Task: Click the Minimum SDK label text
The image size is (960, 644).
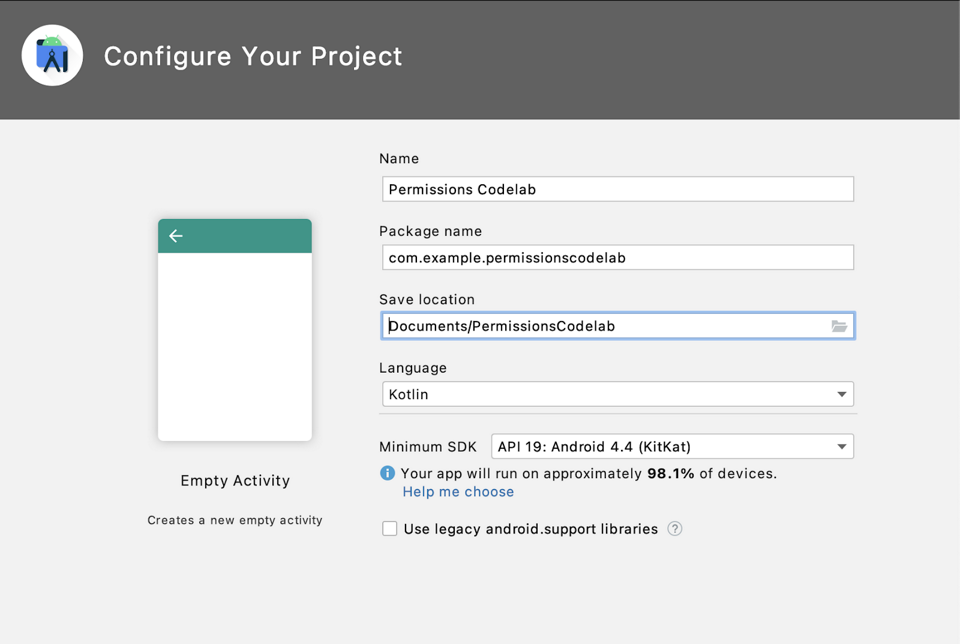Action: 428,447
